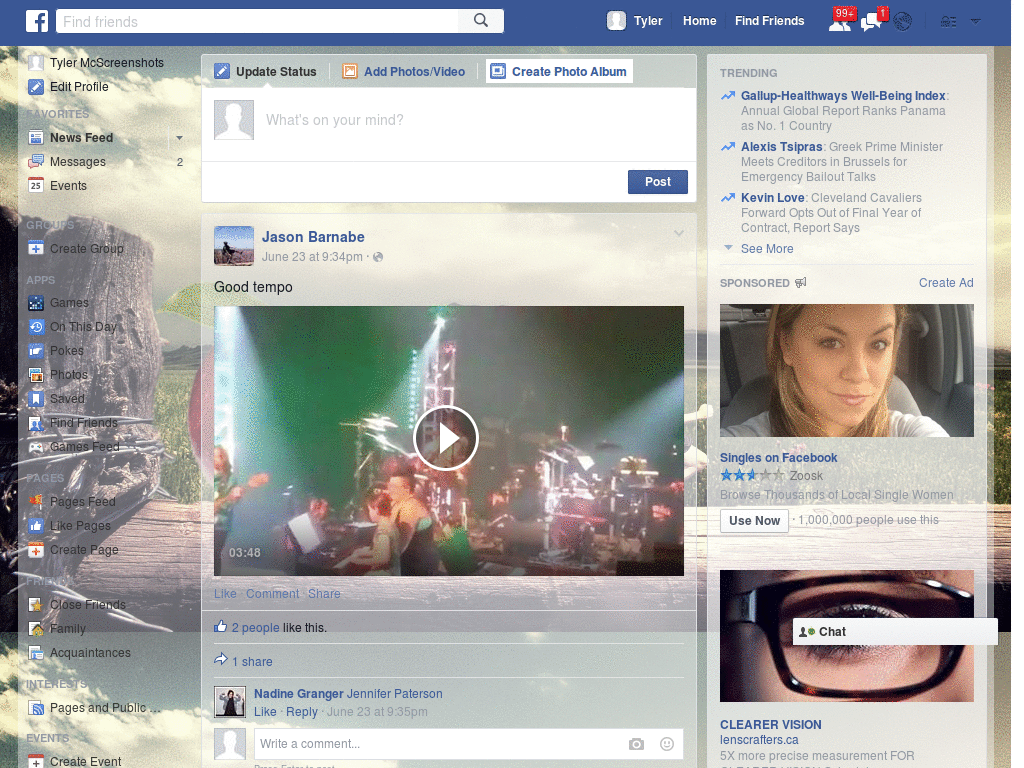Screen dimensions: 1024x768
Task: Reply to Nadine Granger's comment
Action: click(x=302, y=712)
